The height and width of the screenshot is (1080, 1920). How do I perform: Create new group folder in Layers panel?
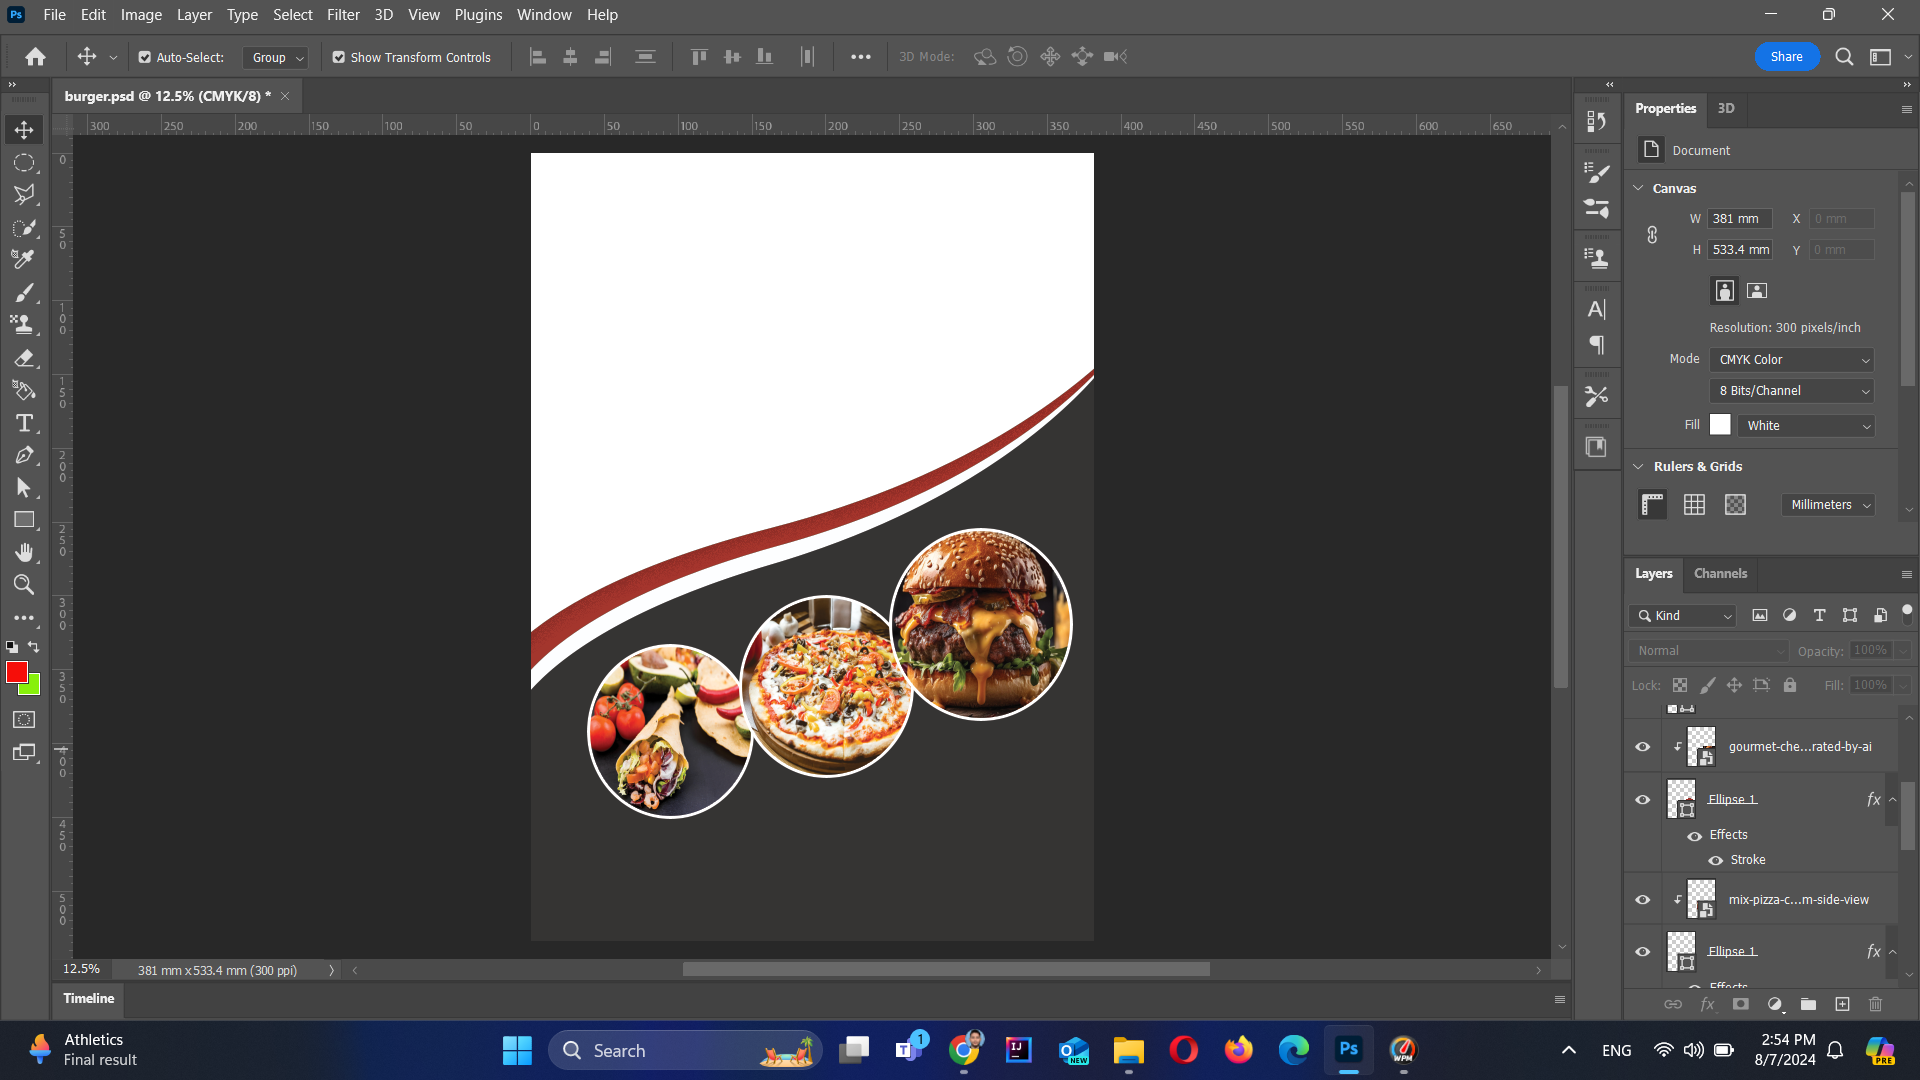(x=1808, y=1004)
